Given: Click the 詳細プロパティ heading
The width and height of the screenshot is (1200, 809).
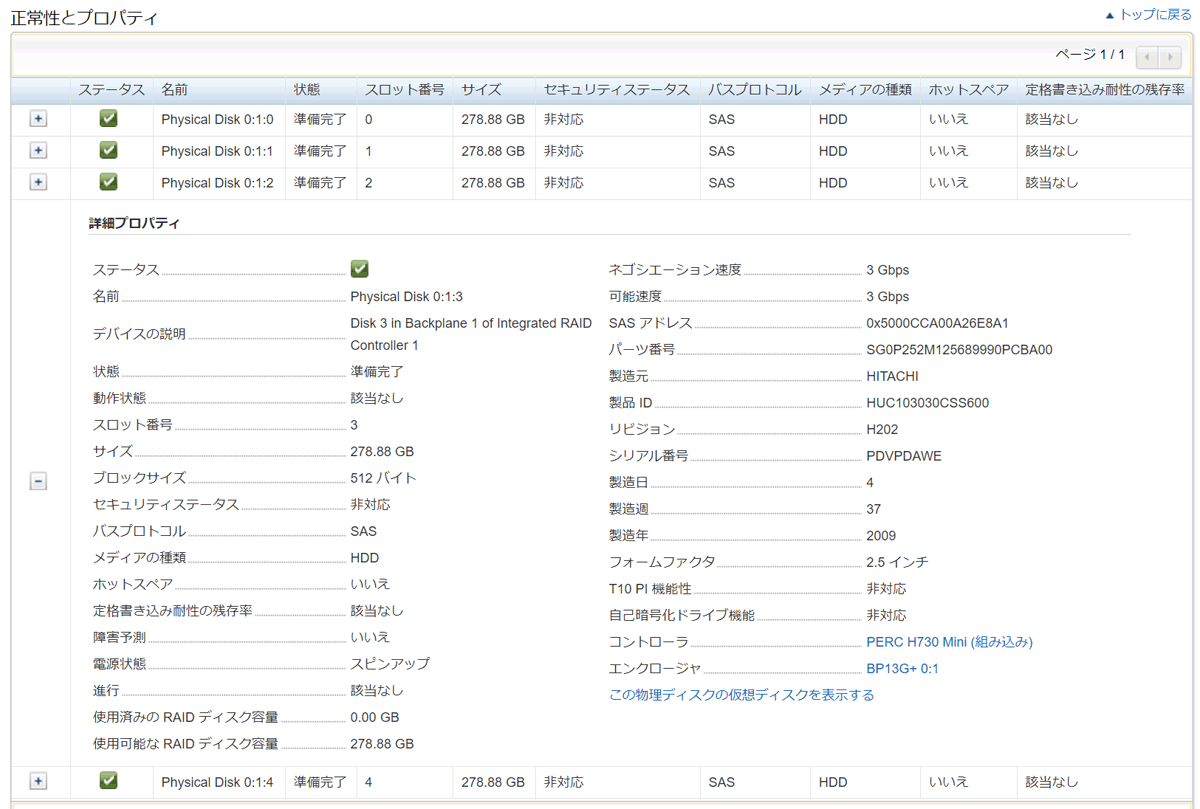Looking at the screenshot, I should 134,224.
